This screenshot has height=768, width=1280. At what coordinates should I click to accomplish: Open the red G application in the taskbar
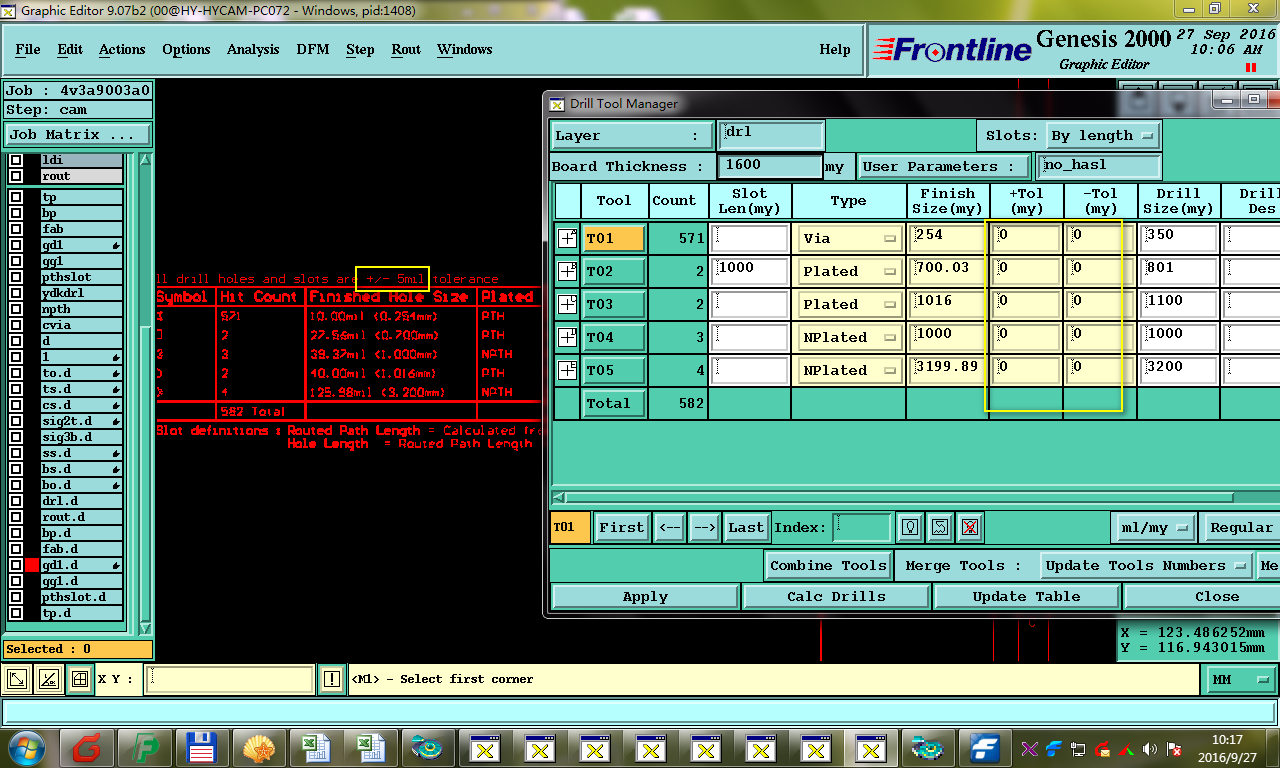(86, 748)
